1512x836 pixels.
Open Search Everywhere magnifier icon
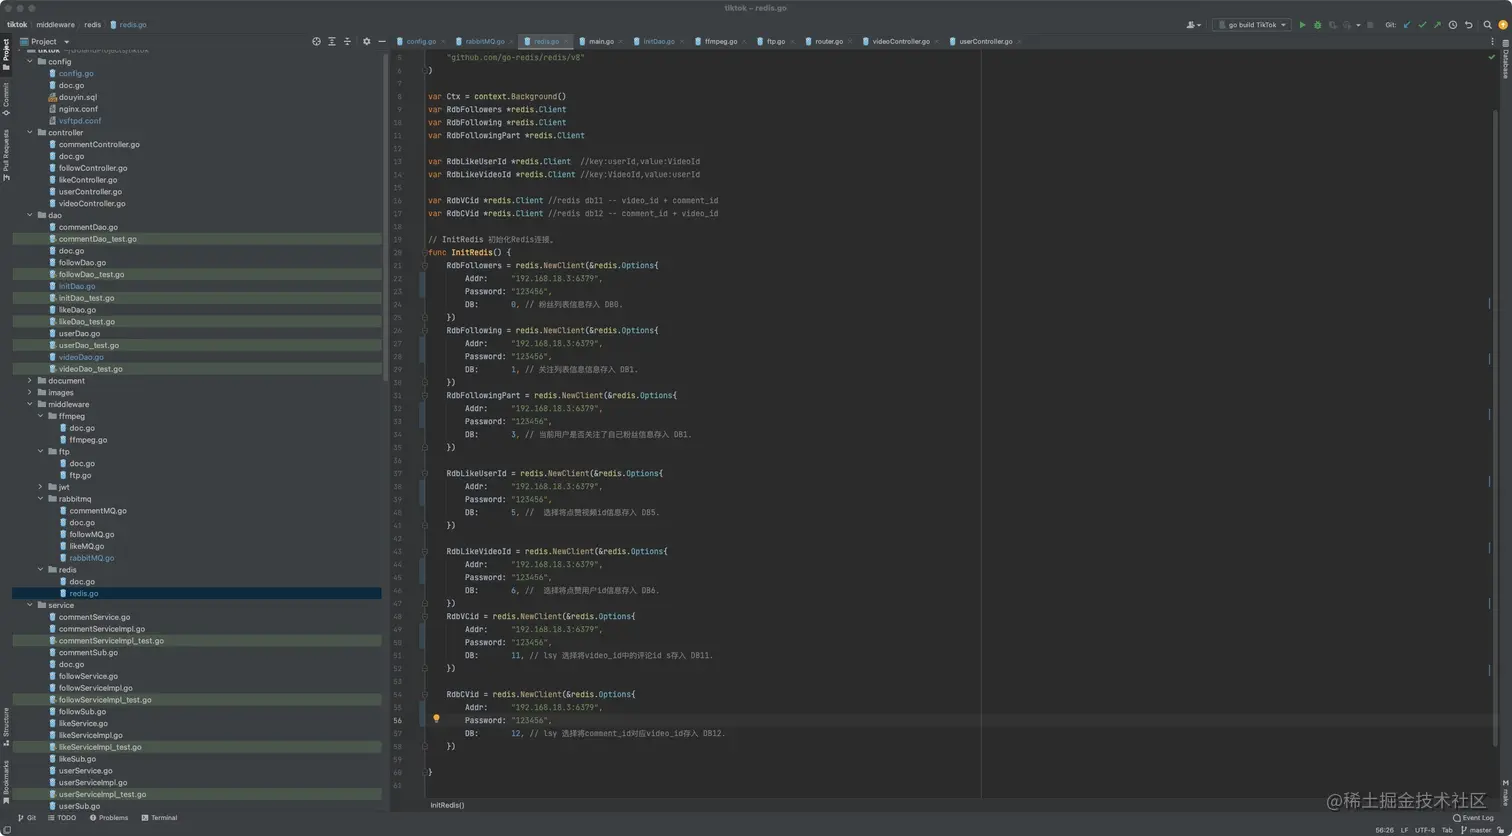pos(1488,25)
